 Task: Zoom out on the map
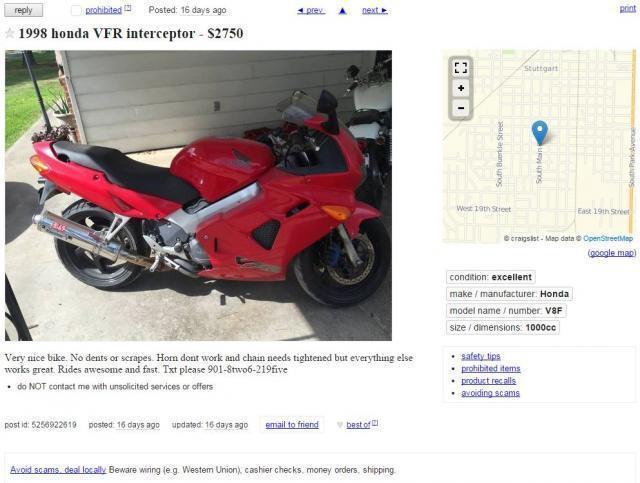point(460,108)
